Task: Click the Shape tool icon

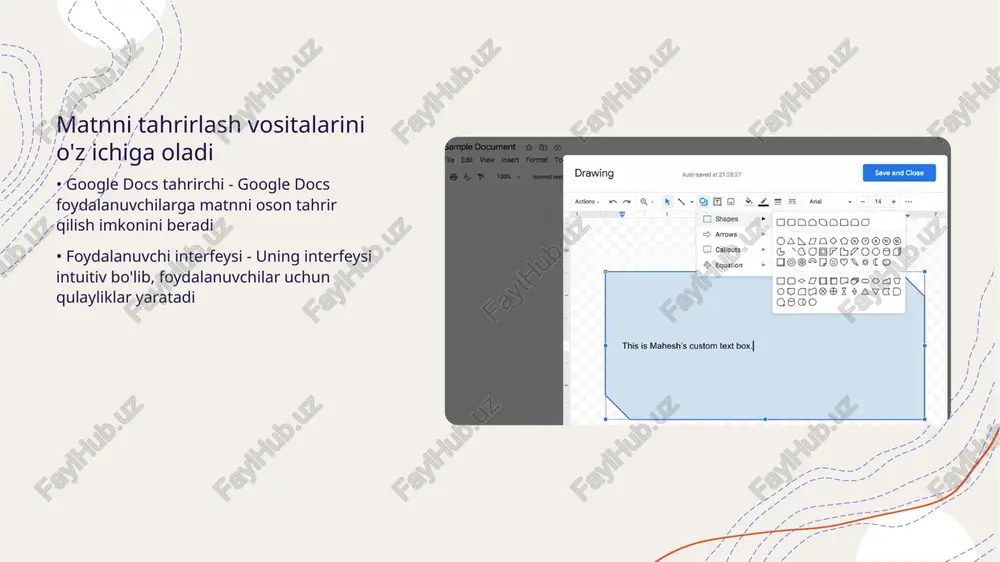Action: point(703,202)
